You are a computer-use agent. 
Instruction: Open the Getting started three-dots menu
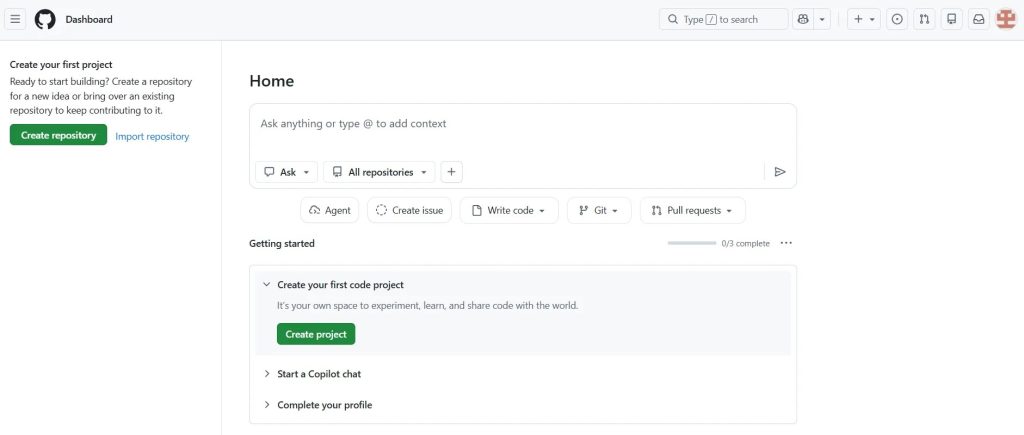(786, 243)
